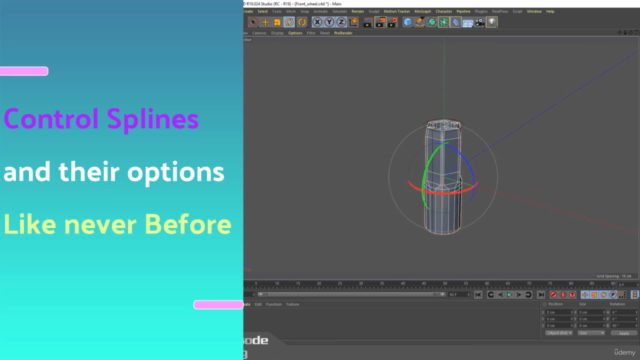The width and height of the screenshot is (640, 360).
Task: Step back one frame
Action: [x=500, y=295]
